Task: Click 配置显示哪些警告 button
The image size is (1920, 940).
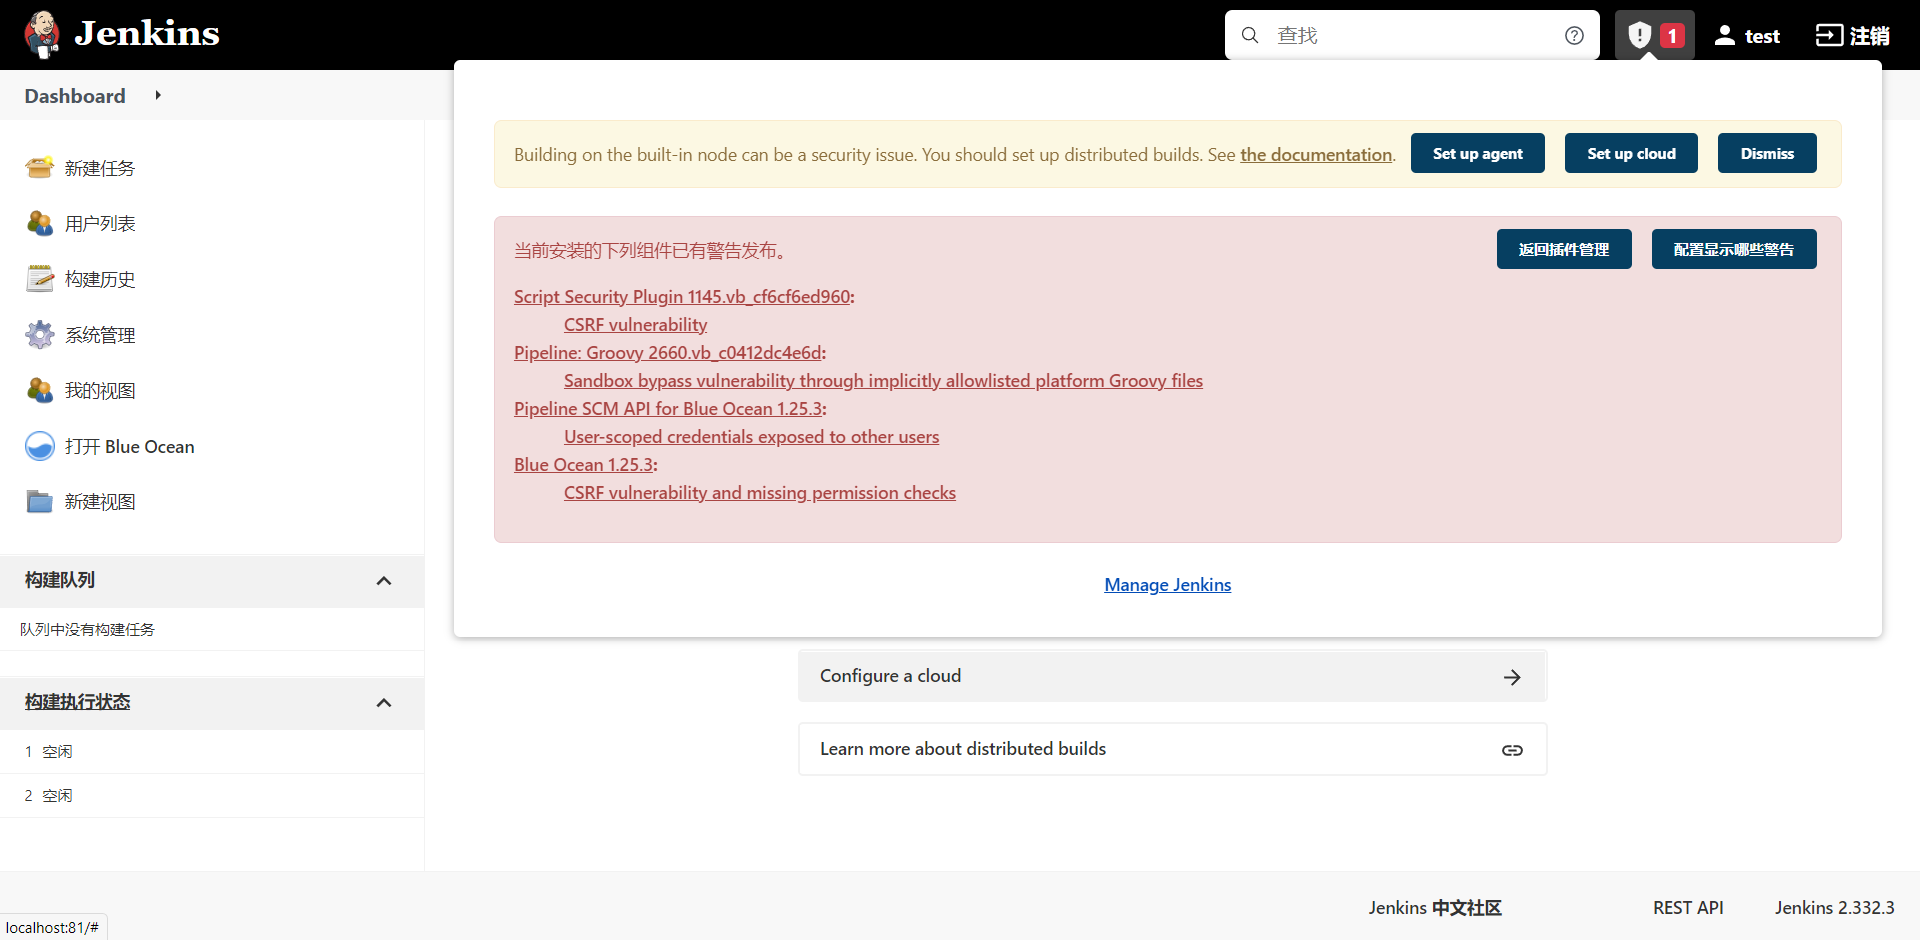Action: coord(1734,249)
